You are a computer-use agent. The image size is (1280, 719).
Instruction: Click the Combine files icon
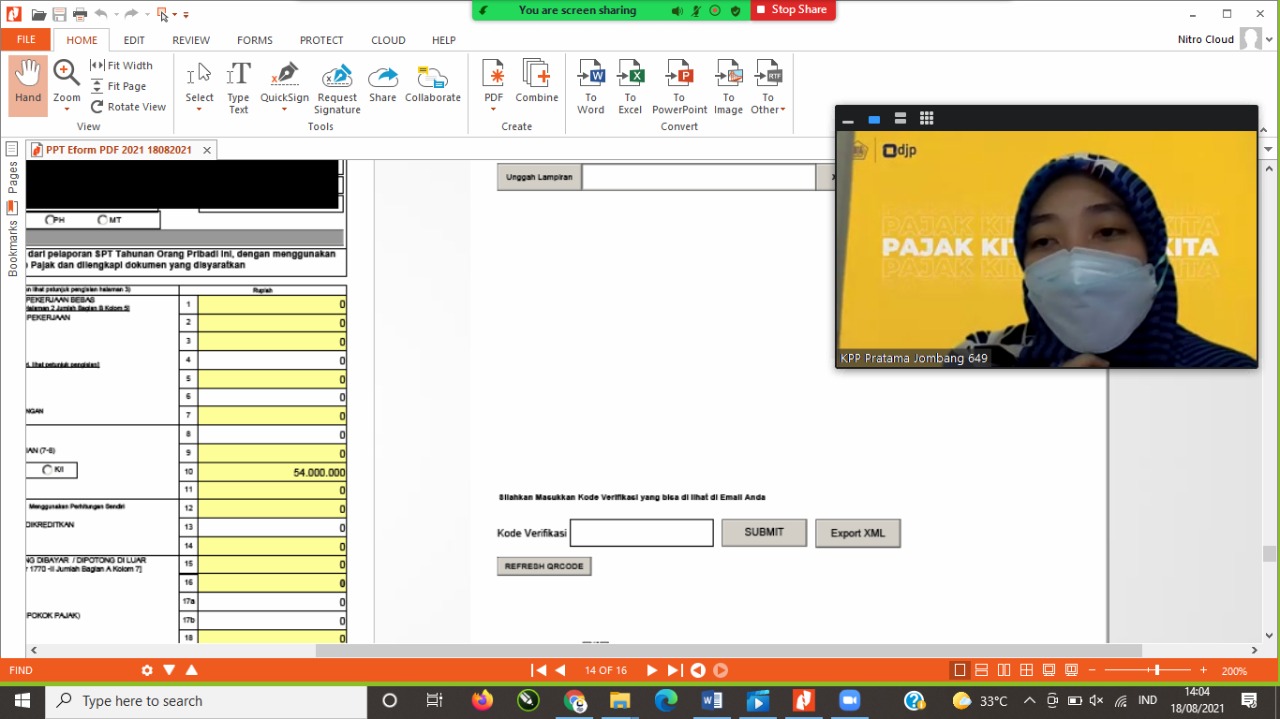536,77
